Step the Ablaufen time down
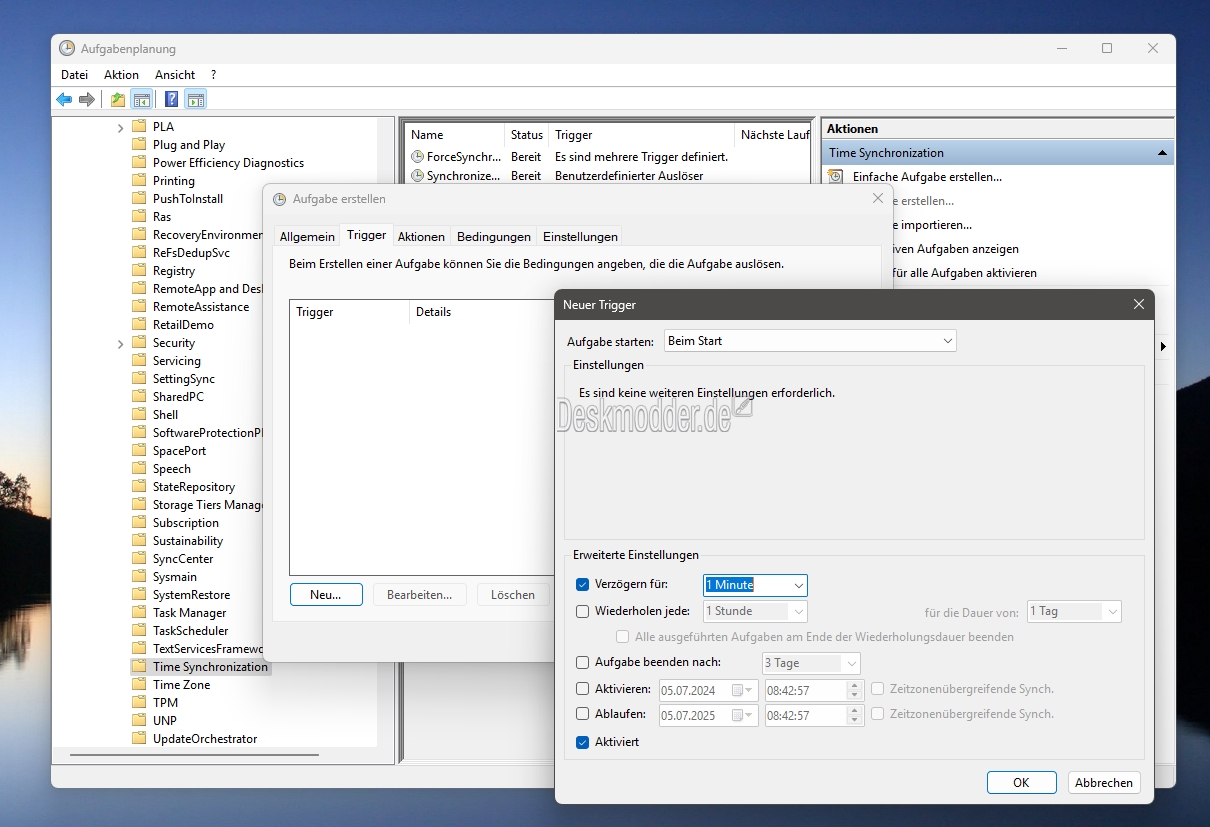The width and height of the screenshot is (1210, 827). [854, 720]
